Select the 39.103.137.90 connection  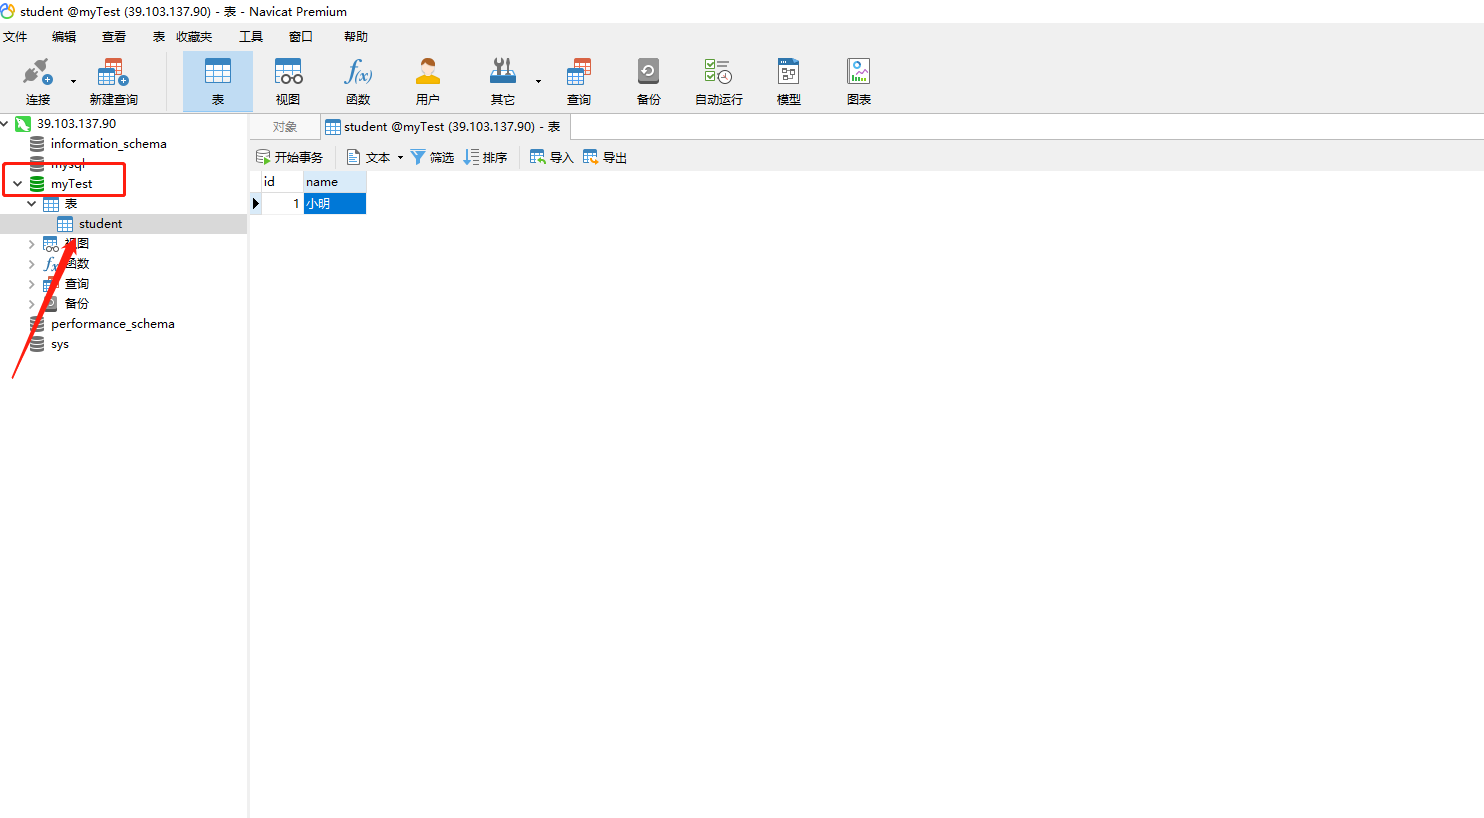(76, 124)
